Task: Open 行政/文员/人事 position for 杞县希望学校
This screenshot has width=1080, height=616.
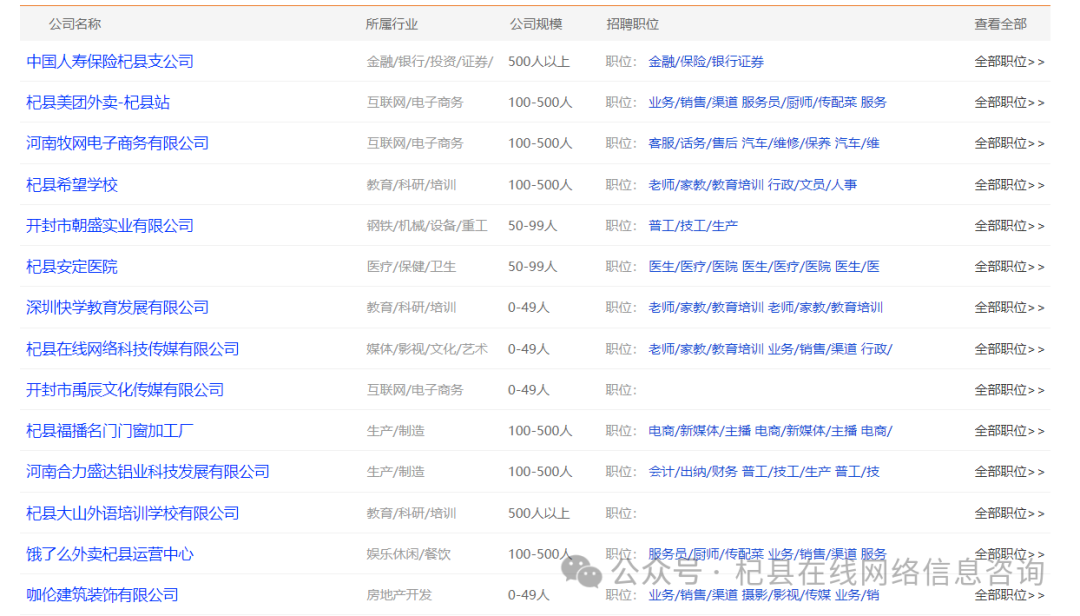Action: tap(812, 185)
